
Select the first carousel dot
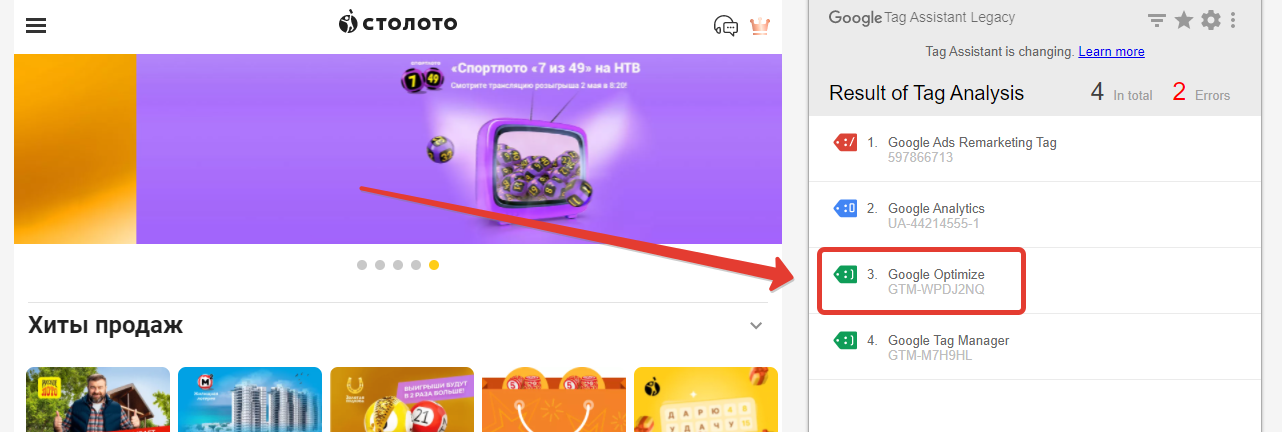(x=362, y=265)
